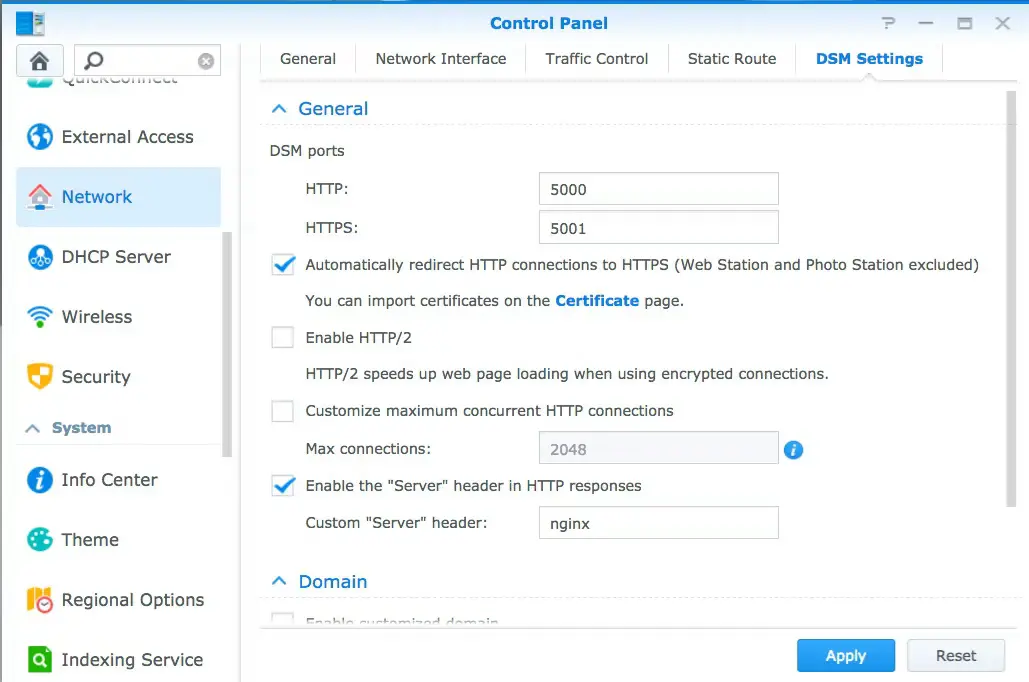1029x682 pixels.
Task: Select the DHCP Server icon
Action: pos(40,257)
